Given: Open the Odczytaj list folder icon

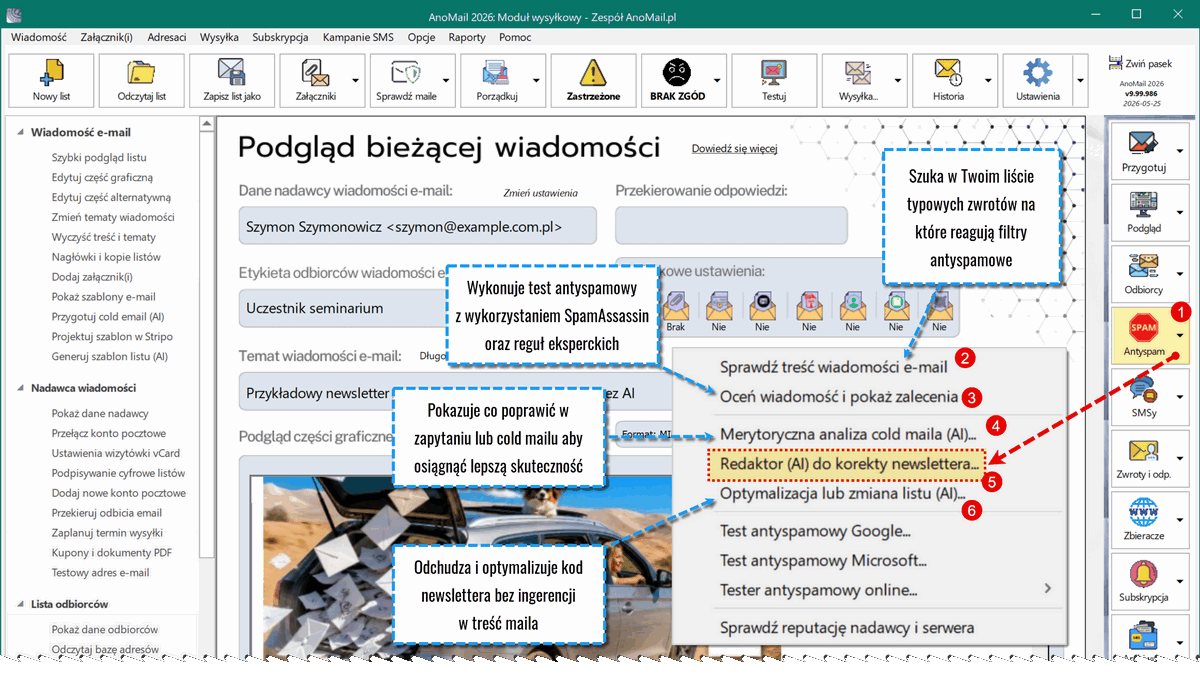Looking at the screenshot, I should (x=141, y=72).
